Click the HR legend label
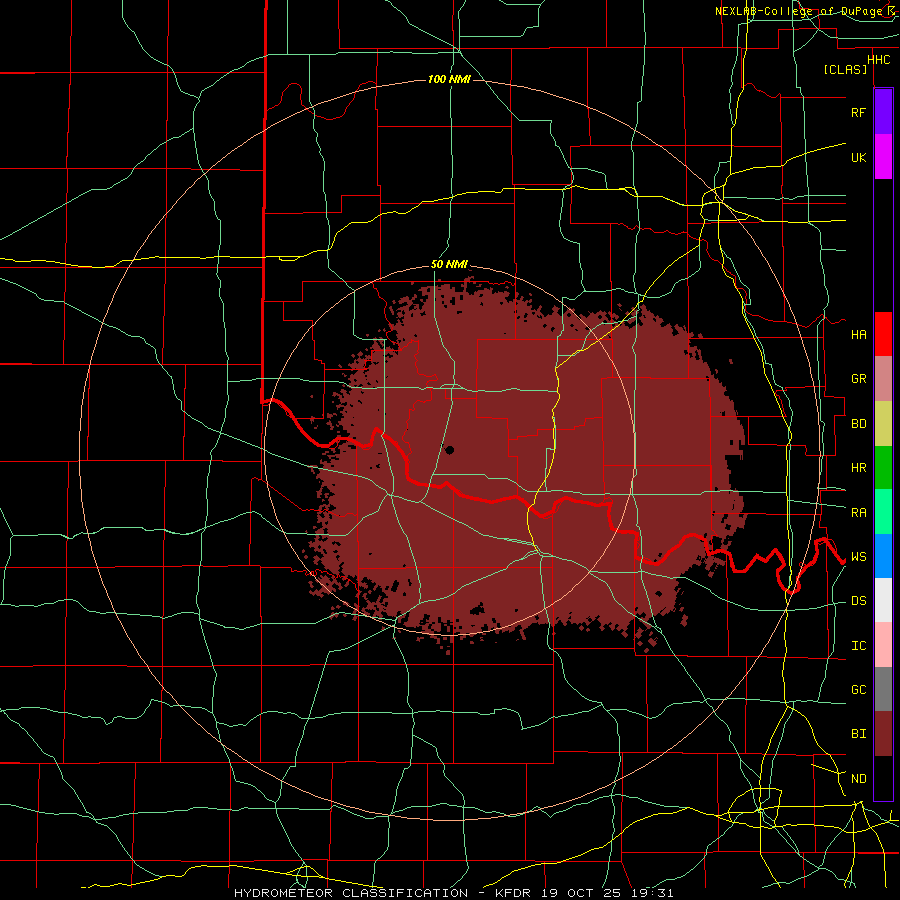Screen dimensions: 900x900 858,468
